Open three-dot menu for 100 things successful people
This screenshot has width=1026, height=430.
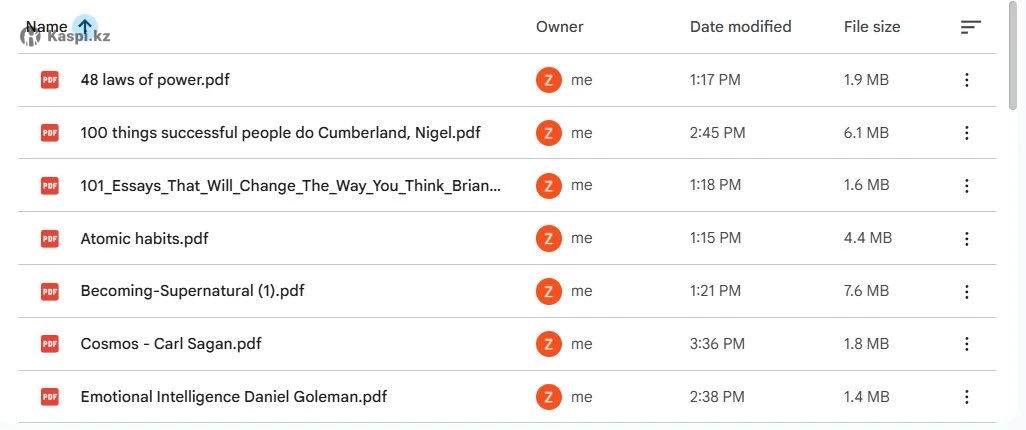pyautogui.click(x=966, y=133)
